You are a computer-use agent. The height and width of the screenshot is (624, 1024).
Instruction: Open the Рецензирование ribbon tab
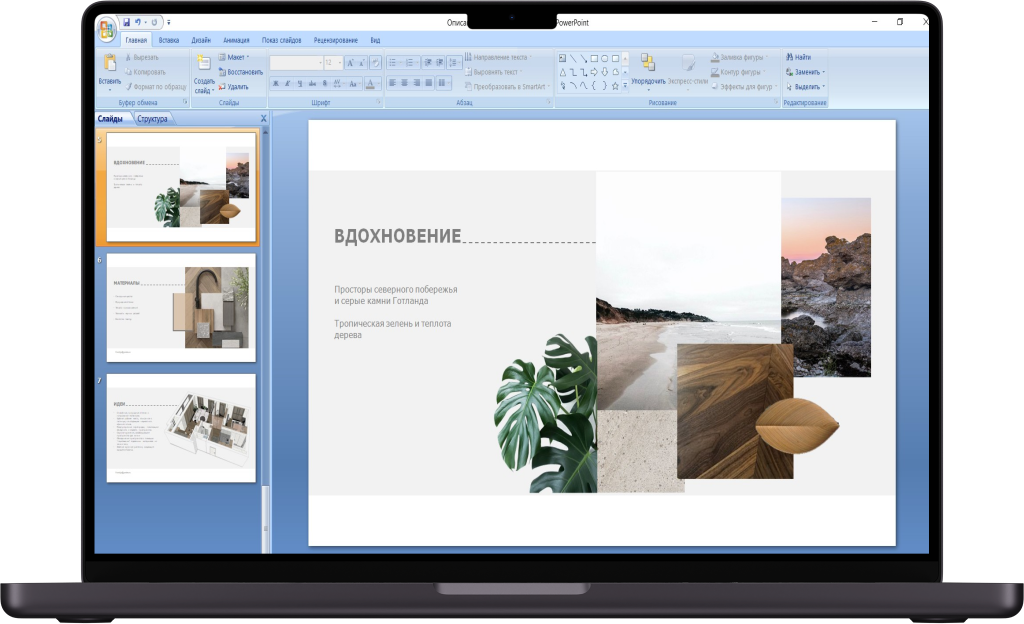coord(336,40)
